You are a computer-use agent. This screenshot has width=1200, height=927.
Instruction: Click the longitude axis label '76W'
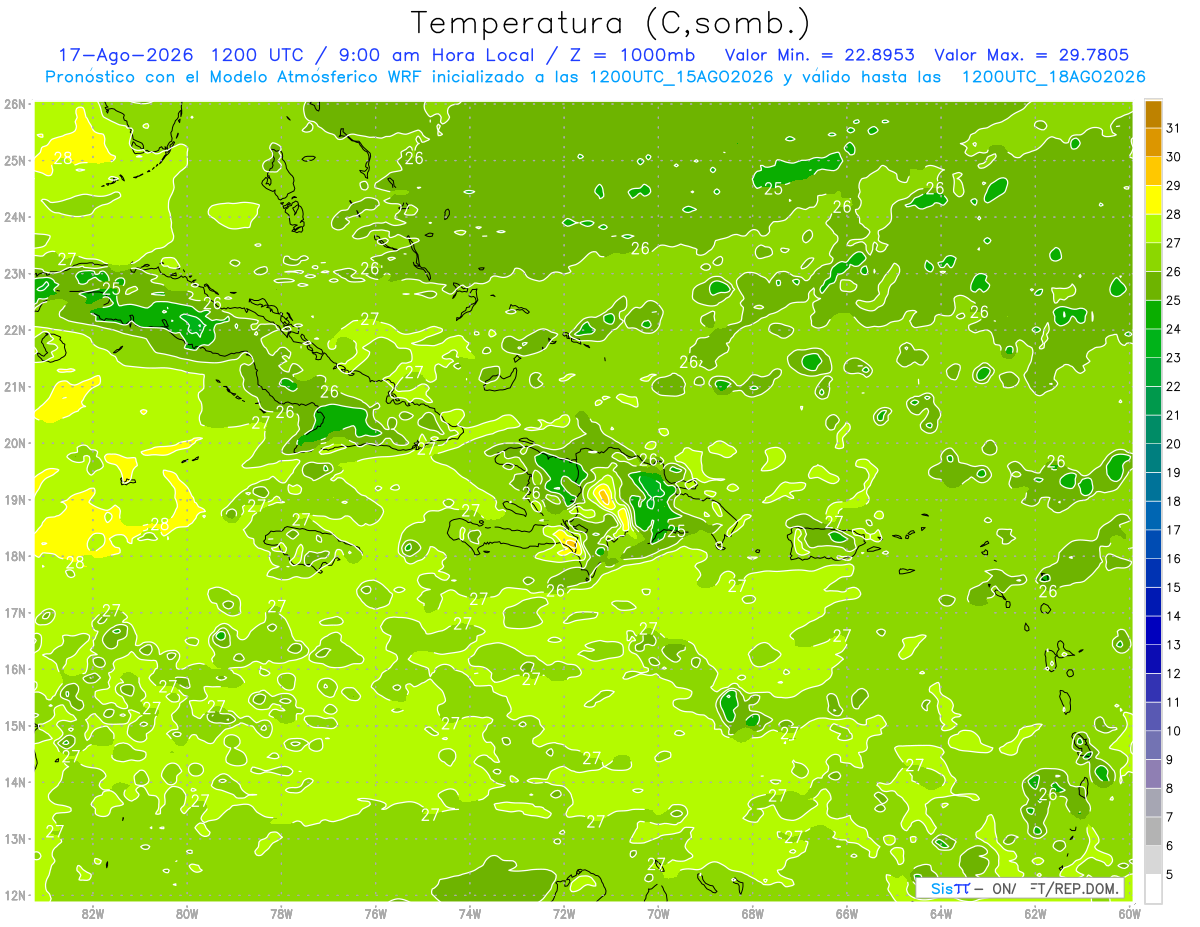click(x=376, y=913)
